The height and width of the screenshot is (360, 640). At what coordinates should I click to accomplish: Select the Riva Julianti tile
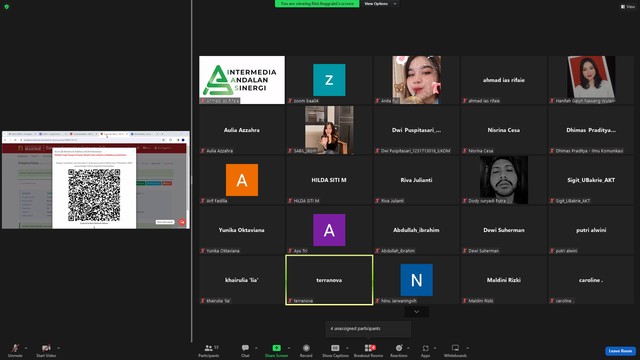[416, 180]
